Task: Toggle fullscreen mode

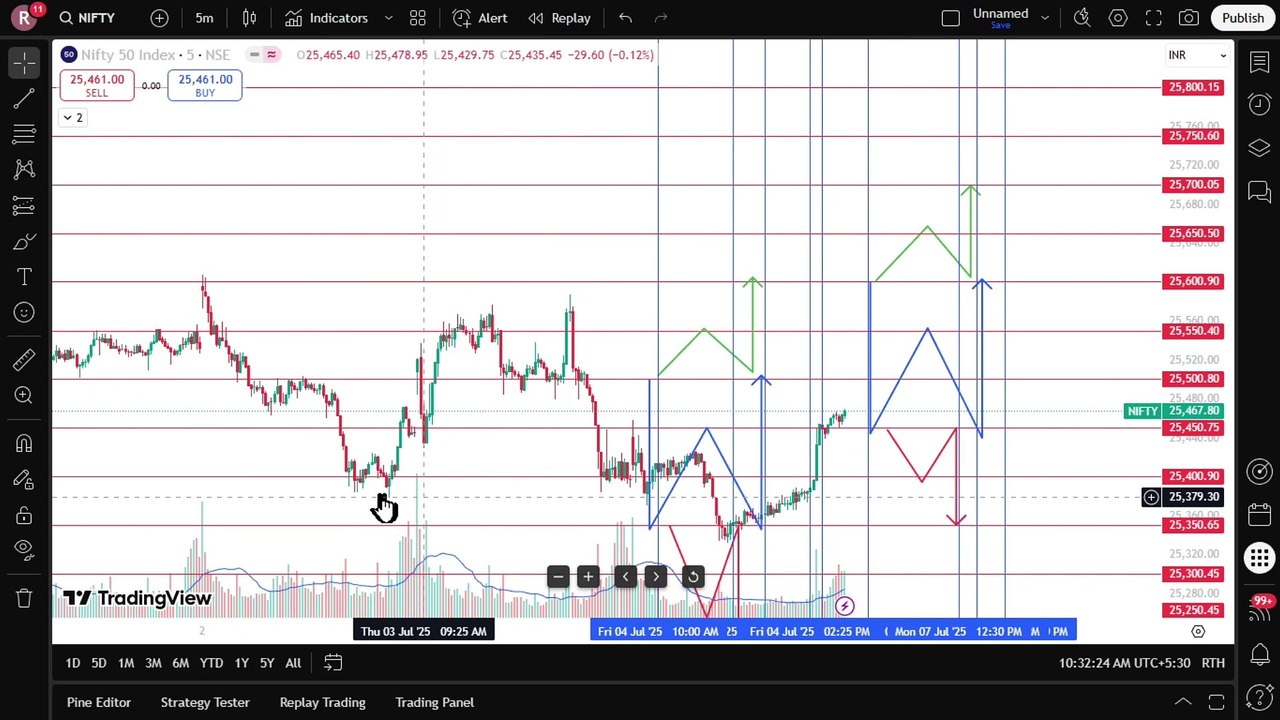Action: point(1153,18)
